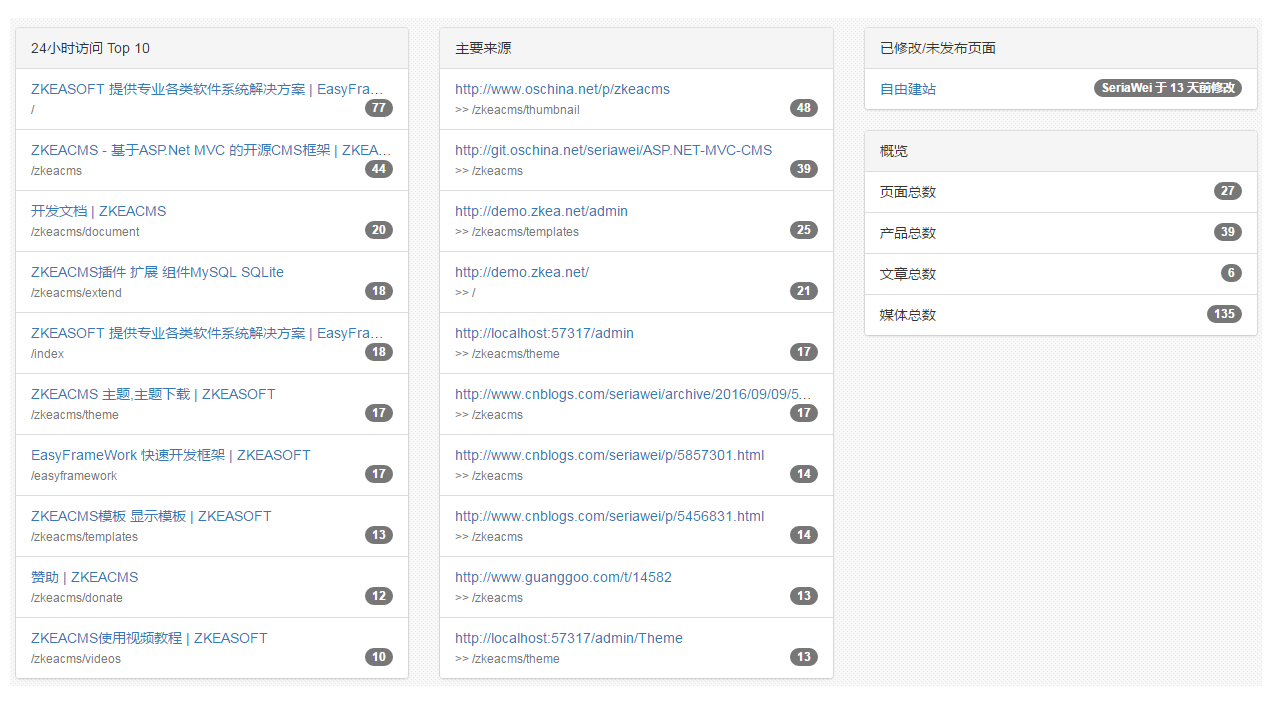Open ZKEACMS 主题,主题下载 link
This screenshot has height=704, width=1273.
pyautogui.click(x=153, y=394)
